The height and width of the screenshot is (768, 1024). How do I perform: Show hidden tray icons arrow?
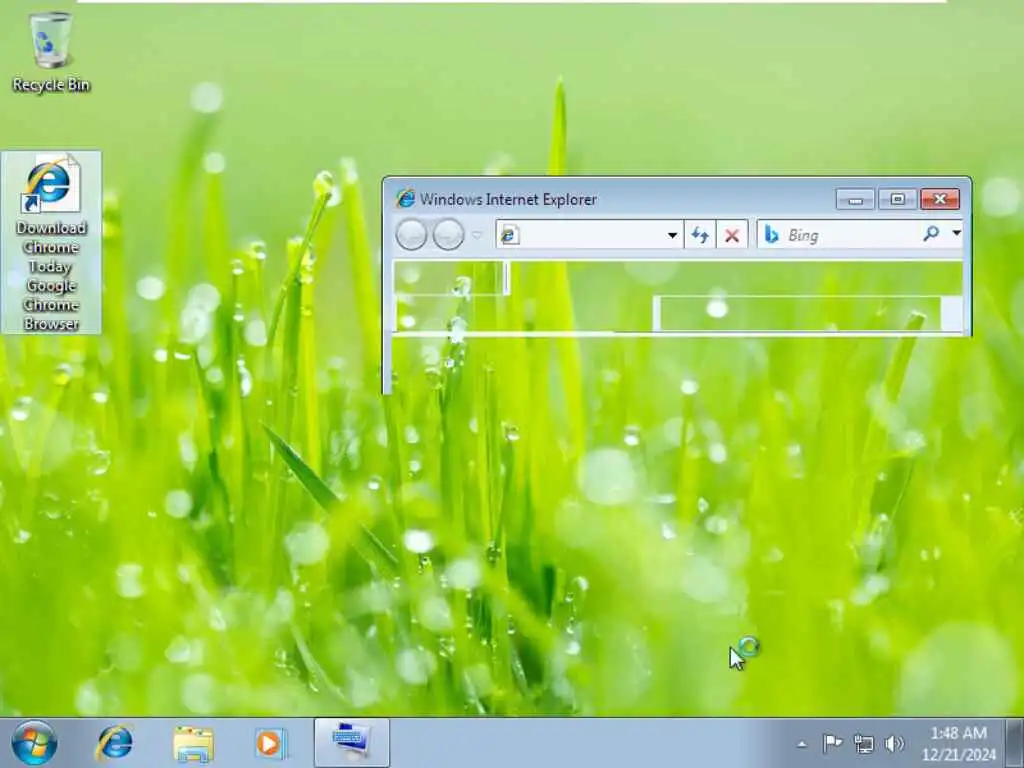[802, 743]
